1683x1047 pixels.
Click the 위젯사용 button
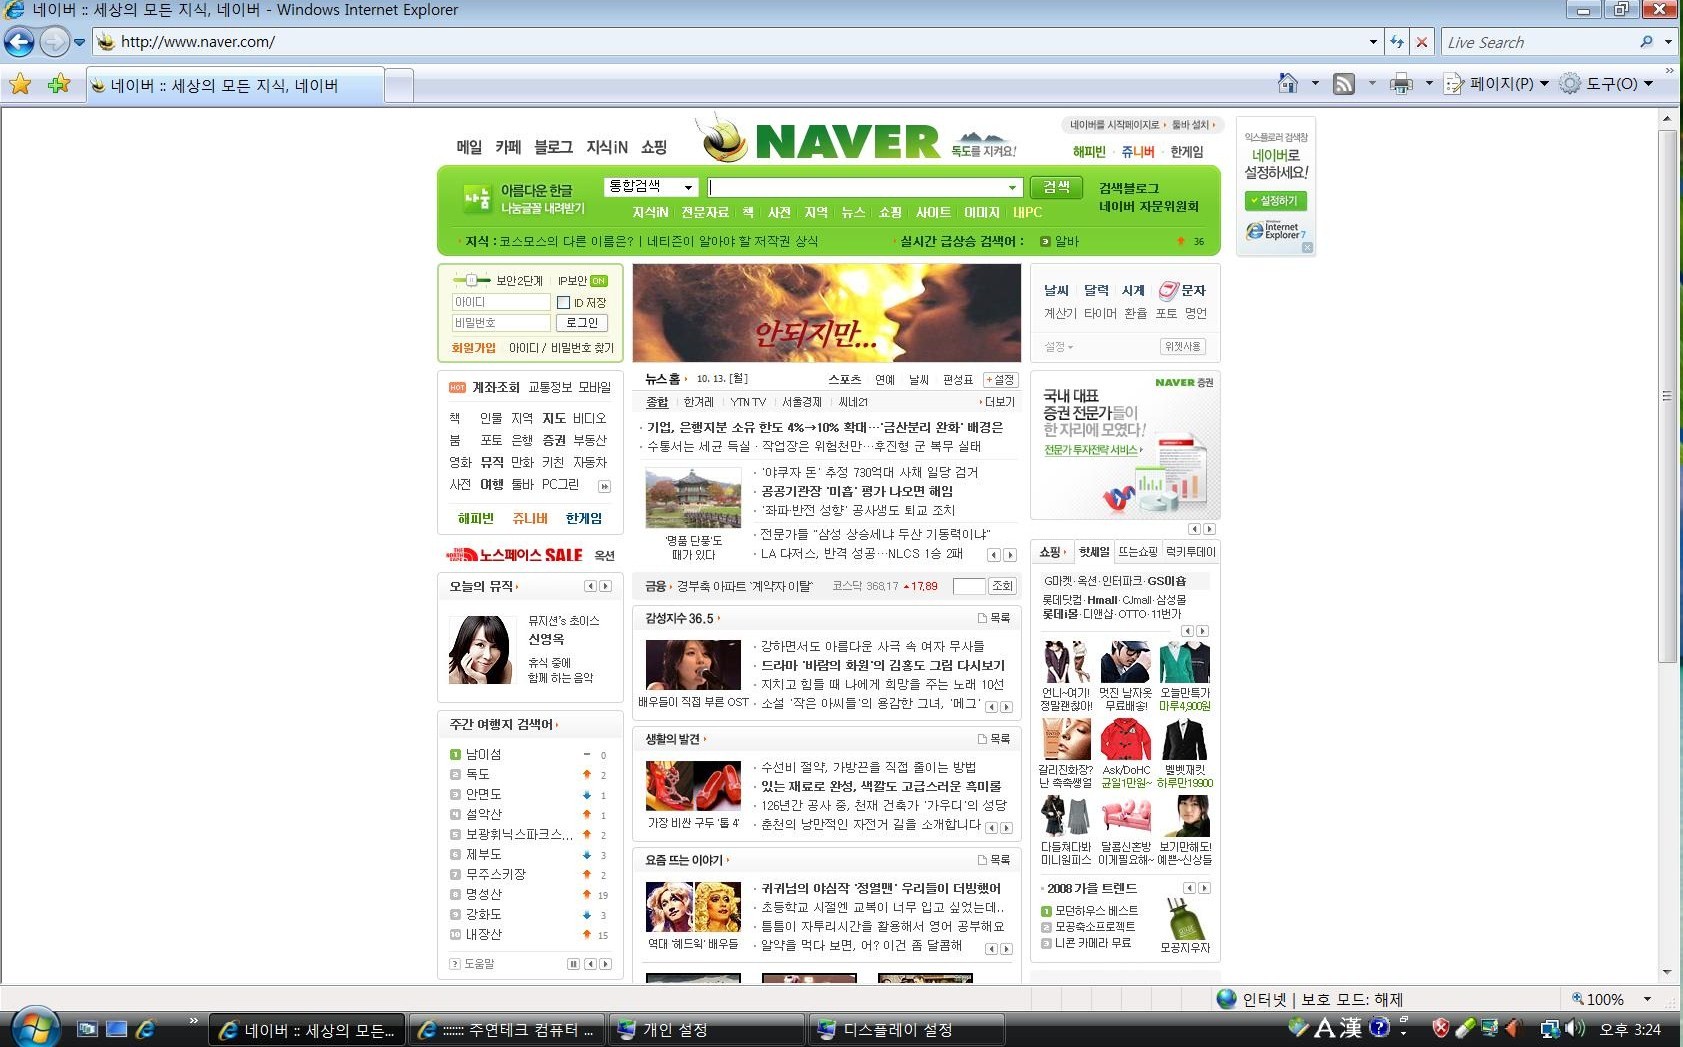point(1183,347)
